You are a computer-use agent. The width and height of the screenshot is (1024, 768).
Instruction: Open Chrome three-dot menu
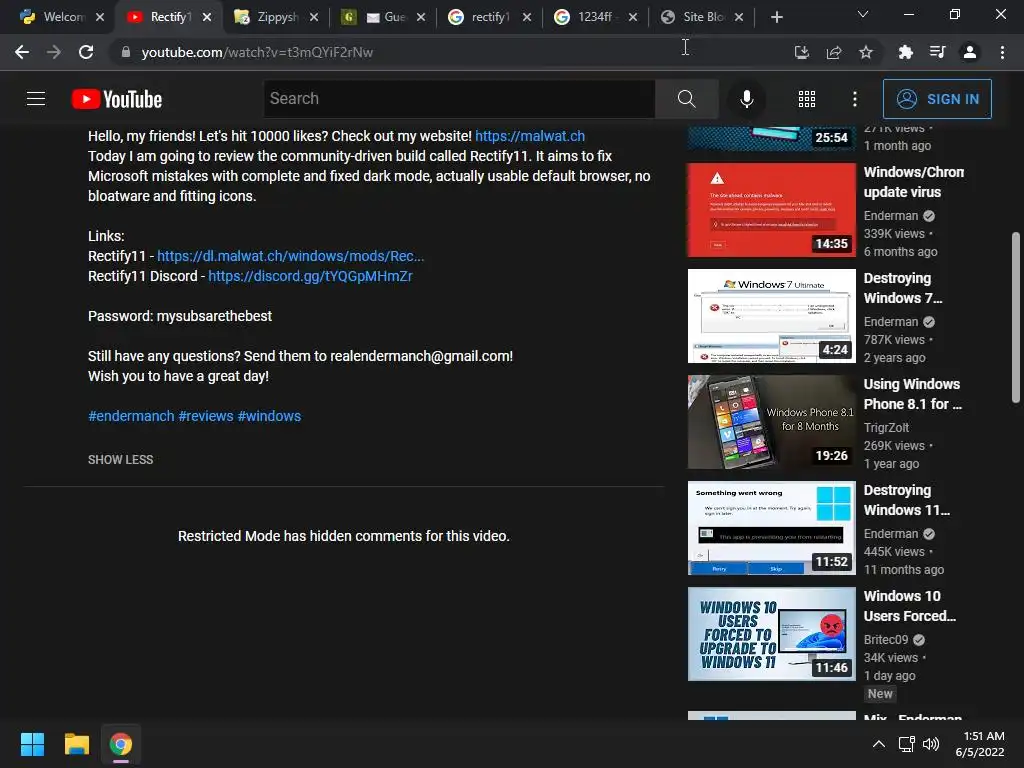[1002, 52]
